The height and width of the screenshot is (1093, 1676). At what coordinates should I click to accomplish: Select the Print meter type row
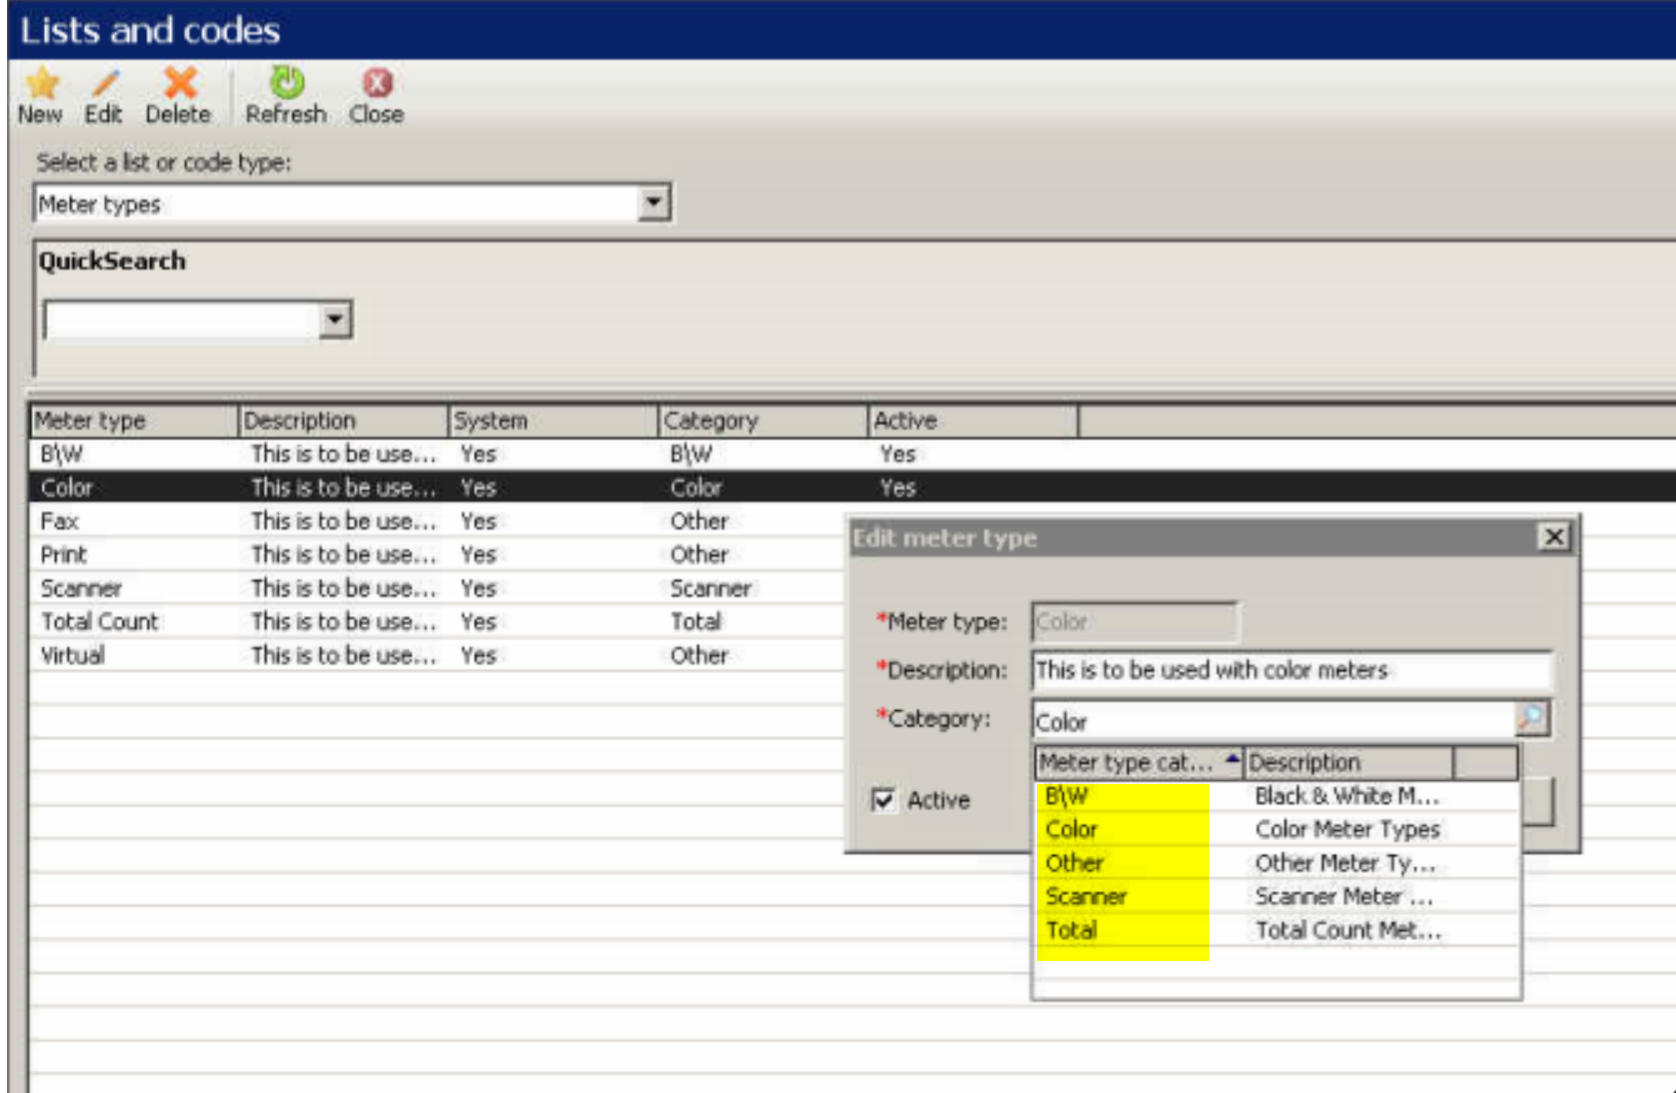pos(438,555)
